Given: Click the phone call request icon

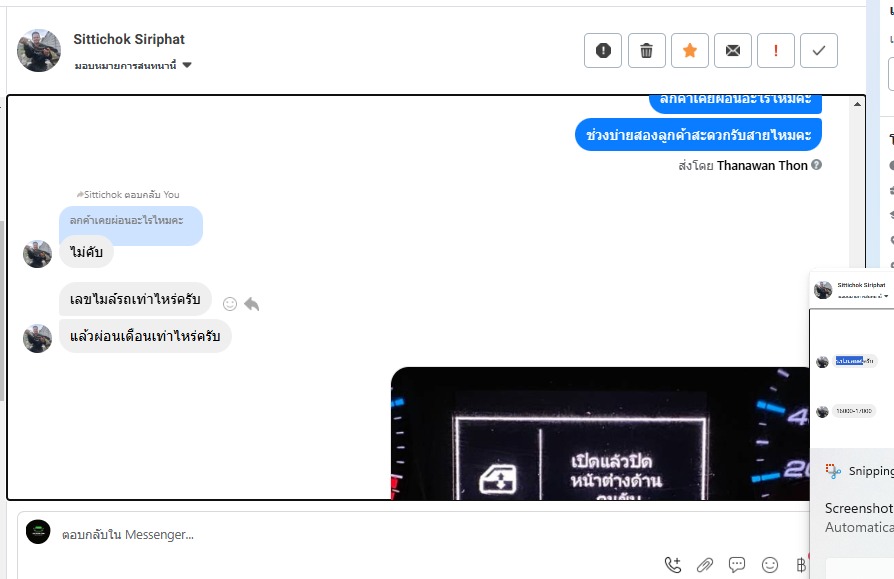Looking at the screenshot, I should click(x=673, y=565).
